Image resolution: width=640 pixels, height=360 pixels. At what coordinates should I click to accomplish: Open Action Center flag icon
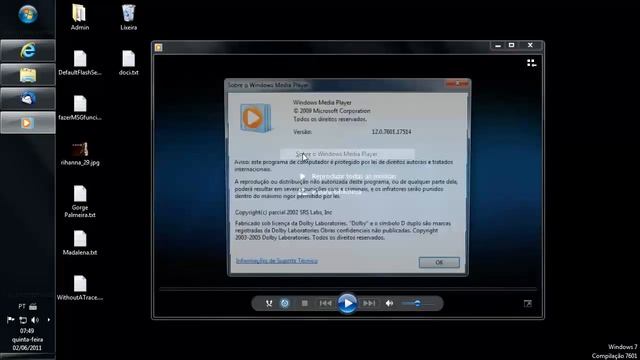tap(11, 320)
